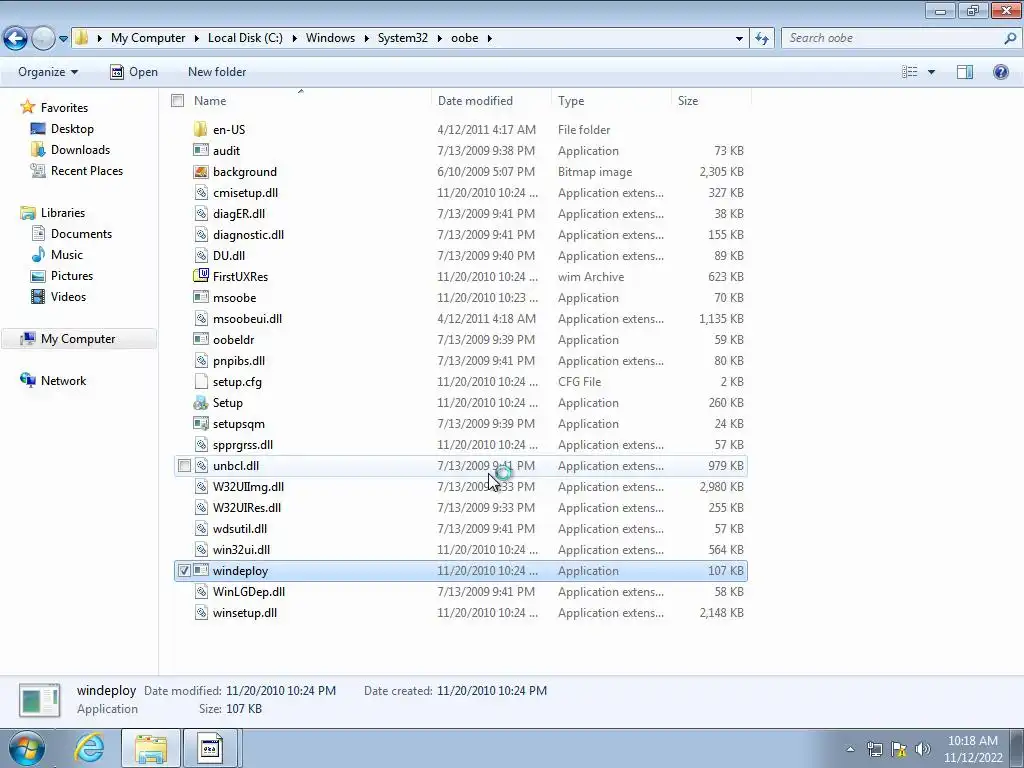Launch Internet Explorer from taskbar
The height and width of the screenshot is (768, 1024).
(89, 748)
